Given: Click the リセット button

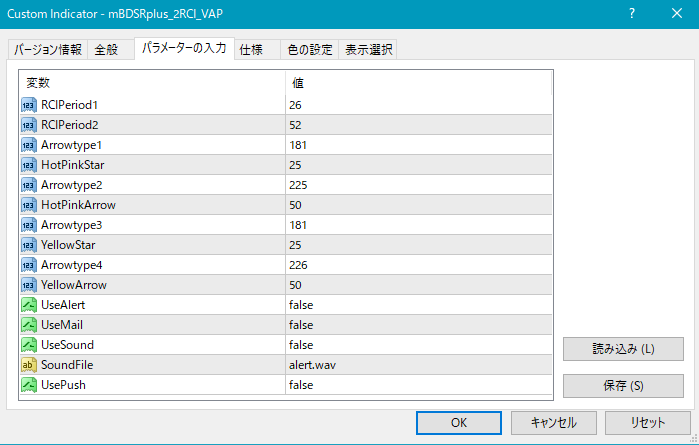Looking at the screenshot, I should pyautogui.click(x=647, y=422).
